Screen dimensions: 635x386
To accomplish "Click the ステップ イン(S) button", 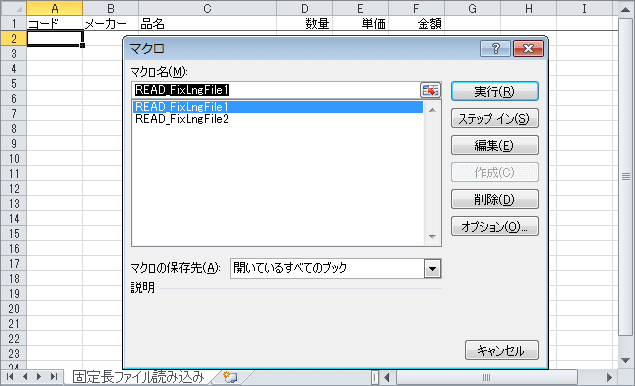I will 494,118.
